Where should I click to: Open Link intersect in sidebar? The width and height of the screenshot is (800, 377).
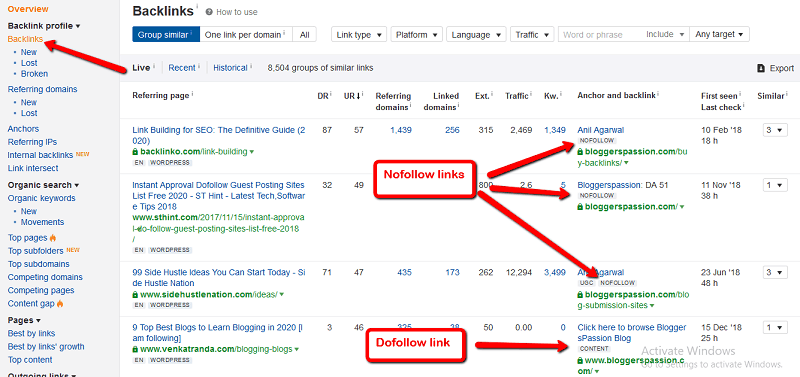33,168
